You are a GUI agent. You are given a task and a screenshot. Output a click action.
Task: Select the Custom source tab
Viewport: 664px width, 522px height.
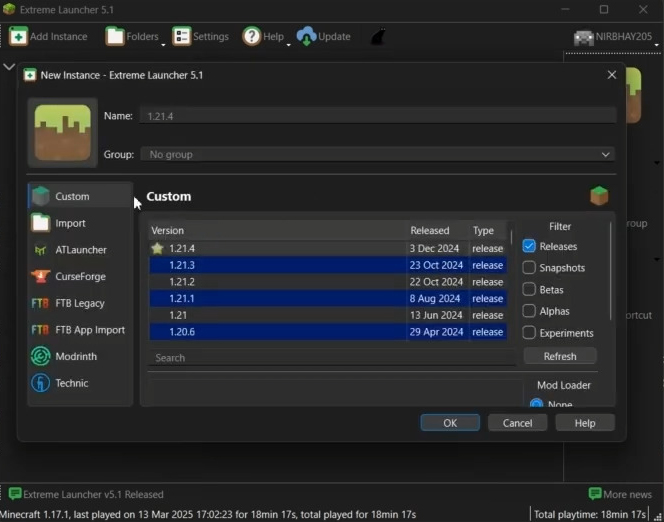pos(80,196)
